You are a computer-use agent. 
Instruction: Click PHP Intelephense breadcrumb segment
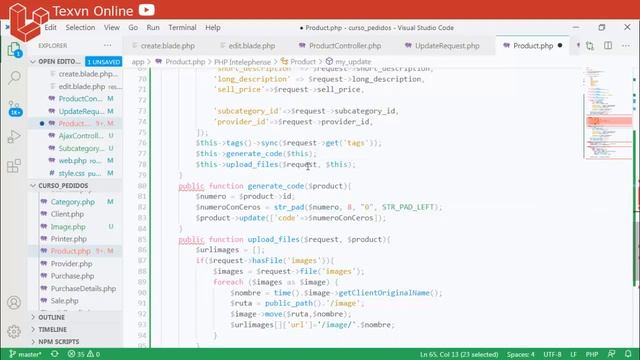click(242, 62)
